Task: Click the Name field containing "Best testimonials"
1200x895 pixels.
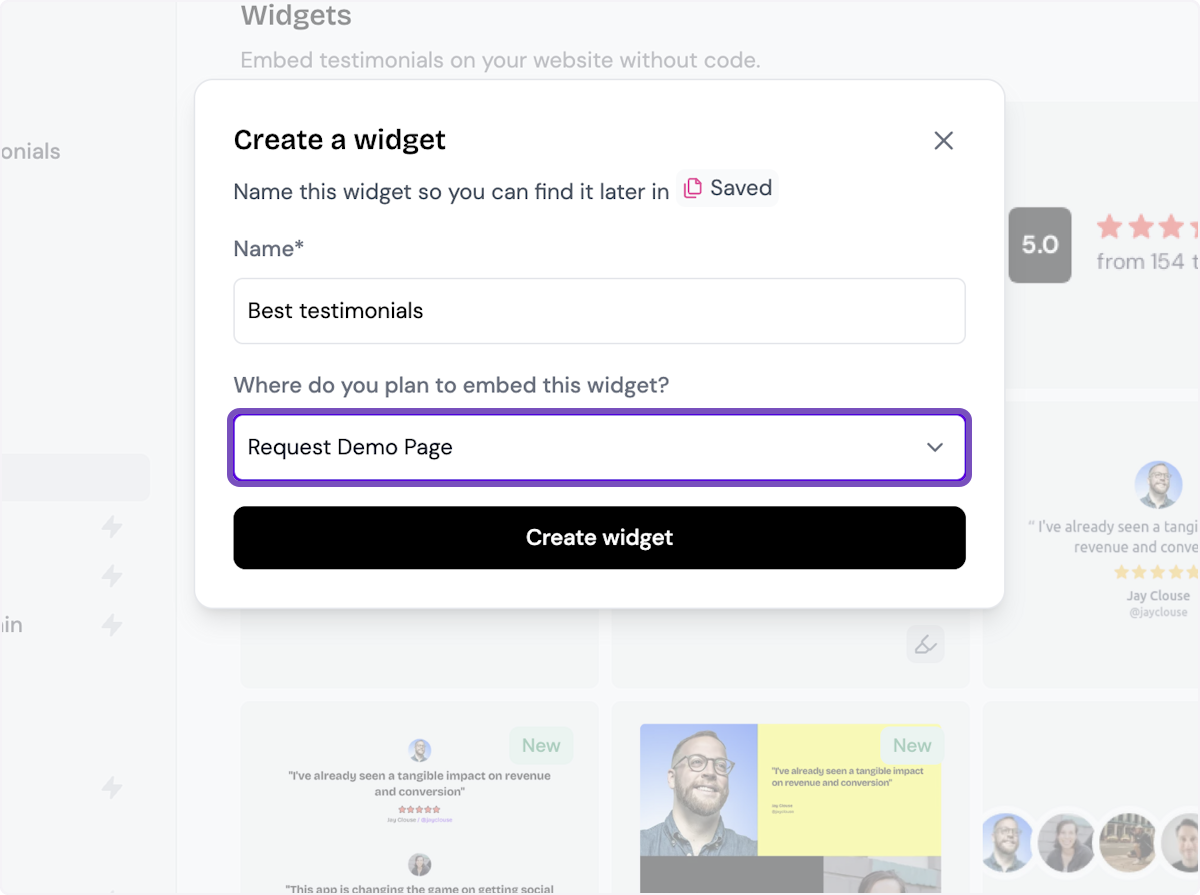Action: [x=599, y=311]
